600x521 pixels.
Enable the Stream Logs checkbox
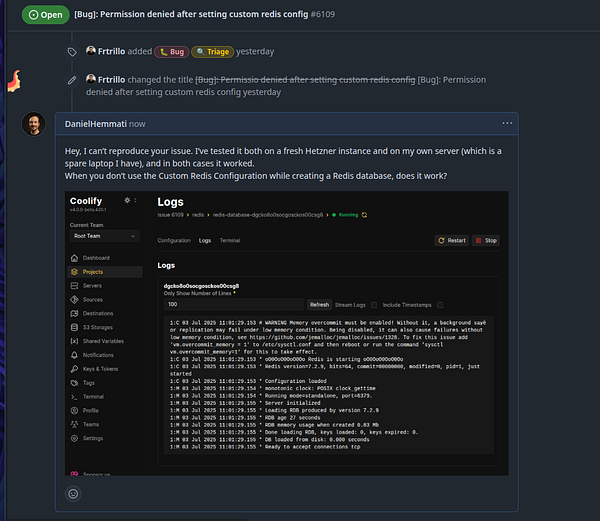(374, 305)
